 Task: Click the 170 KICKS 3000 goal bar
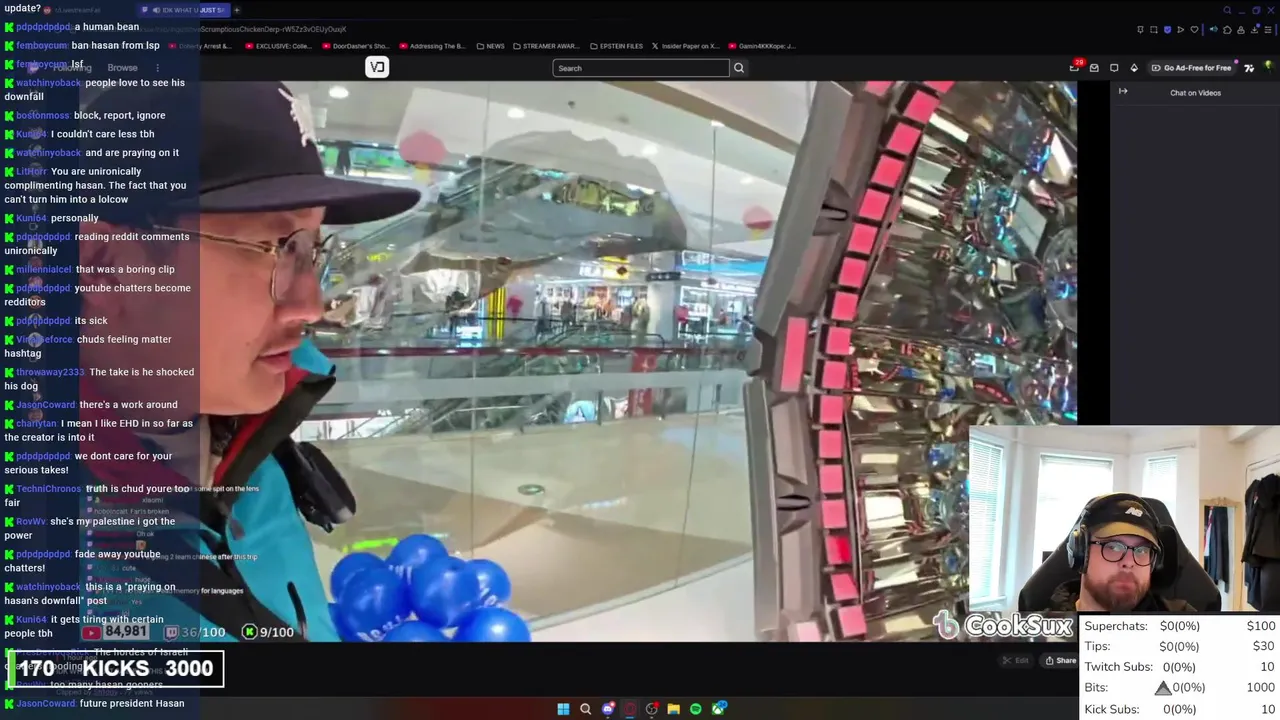click(116, 669)
